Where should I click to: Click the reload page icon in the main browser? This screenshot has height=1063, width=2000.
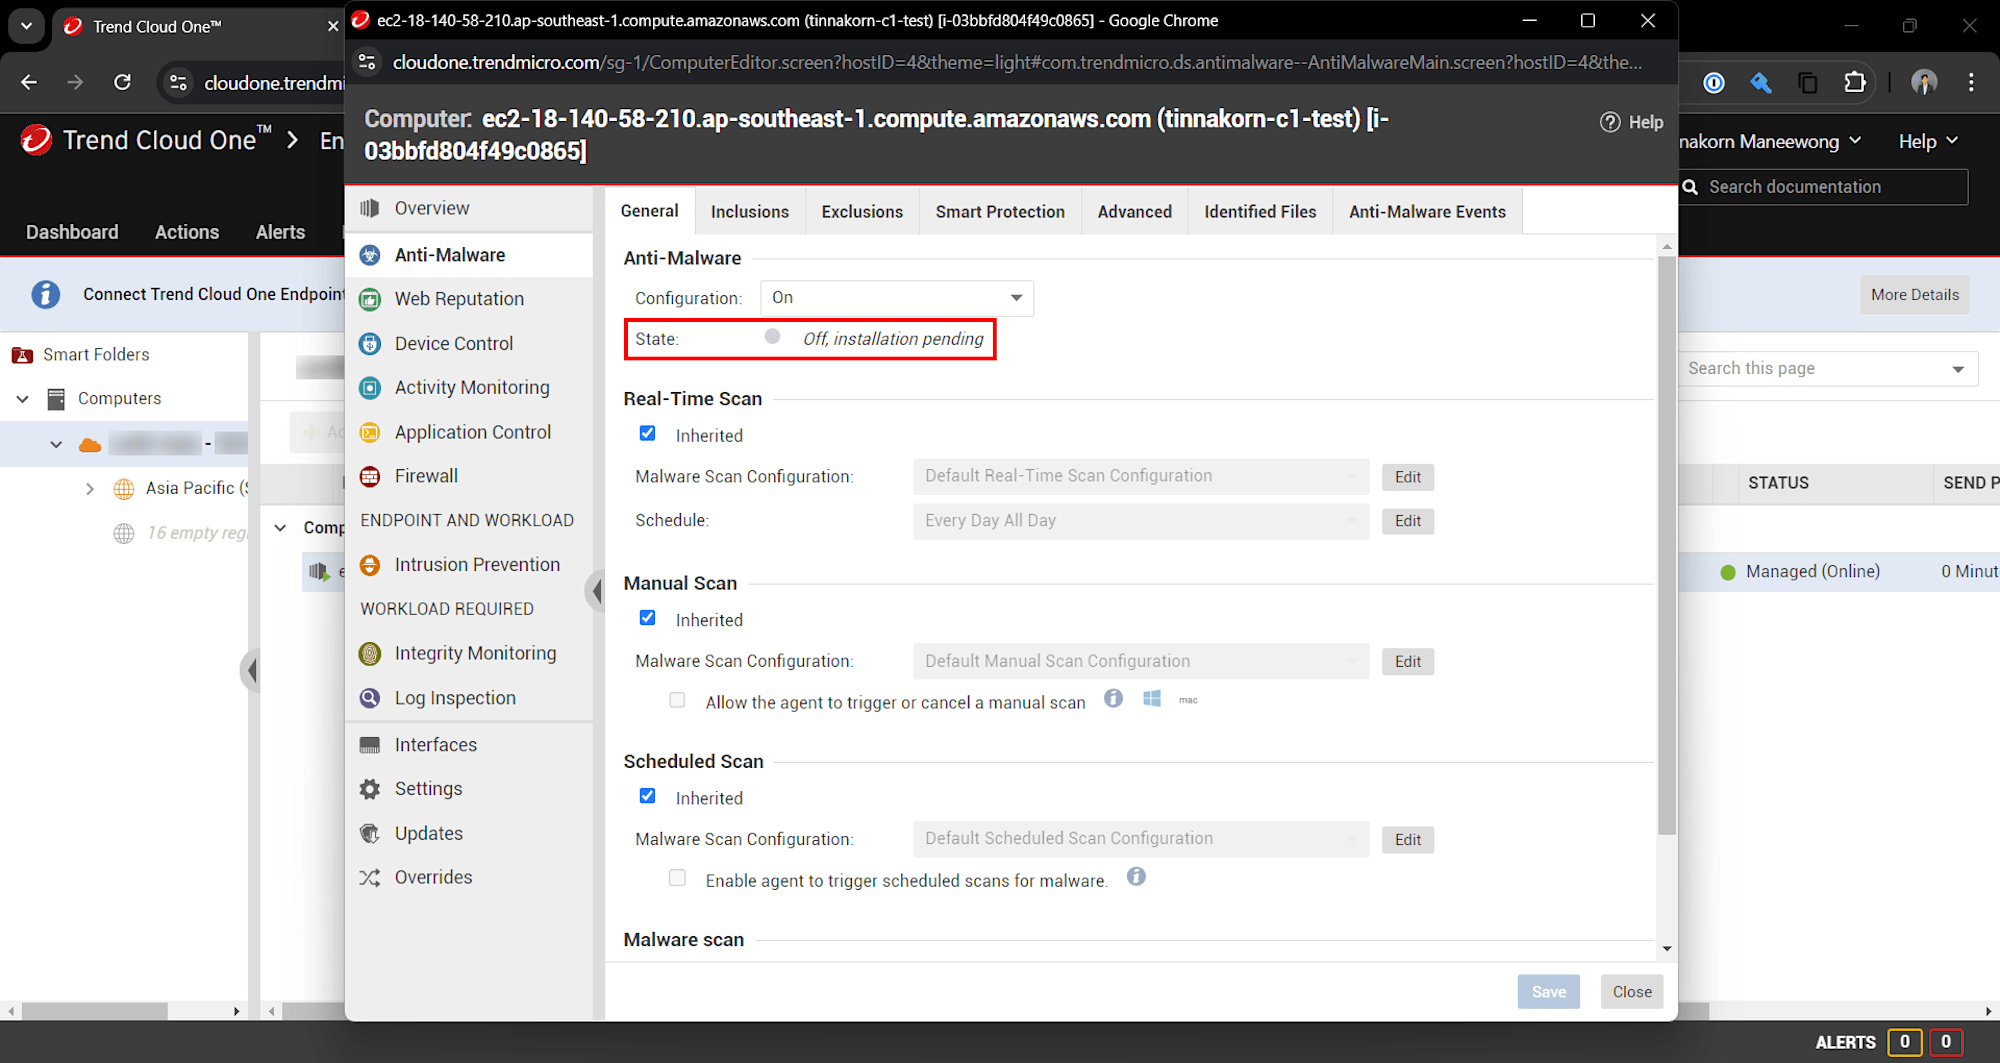(x=122, y=82)
